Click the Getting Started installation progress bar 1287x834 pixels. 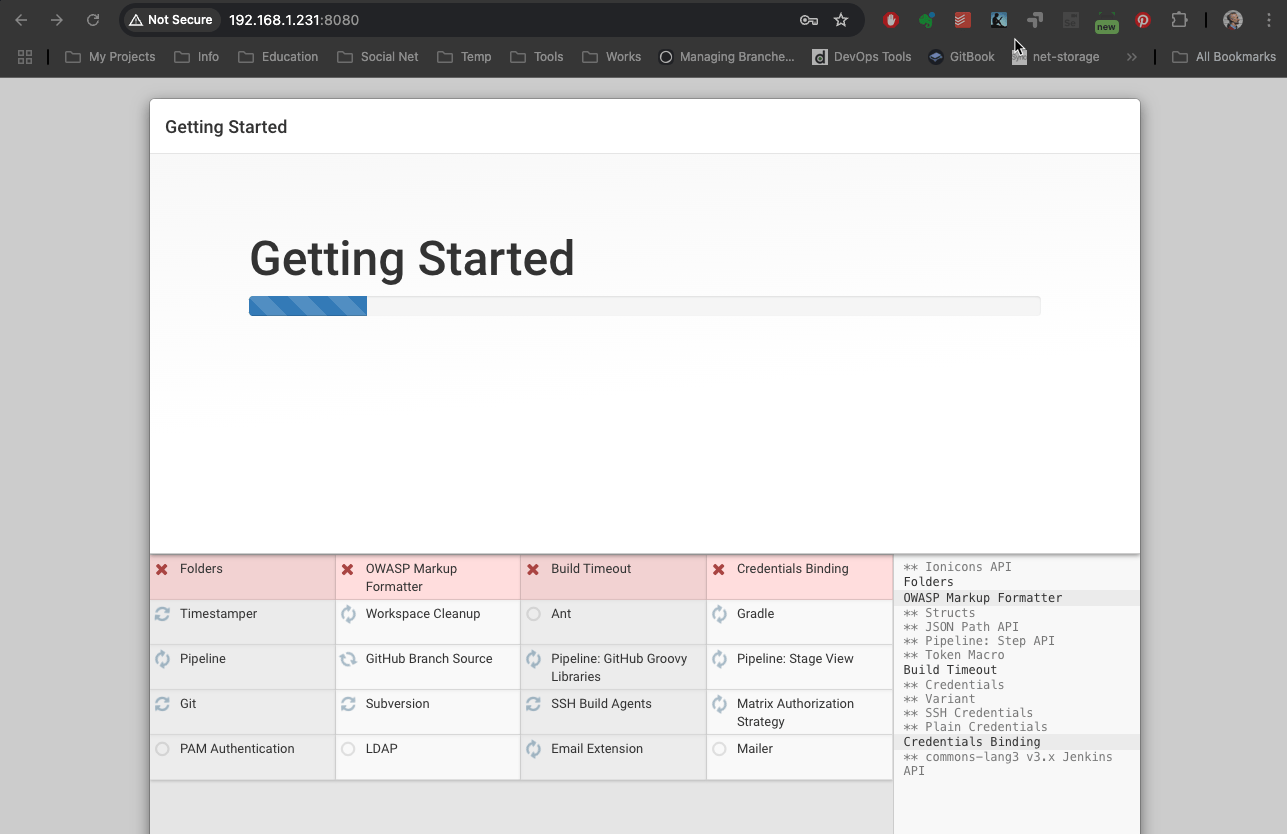click(x=644, y=306)
